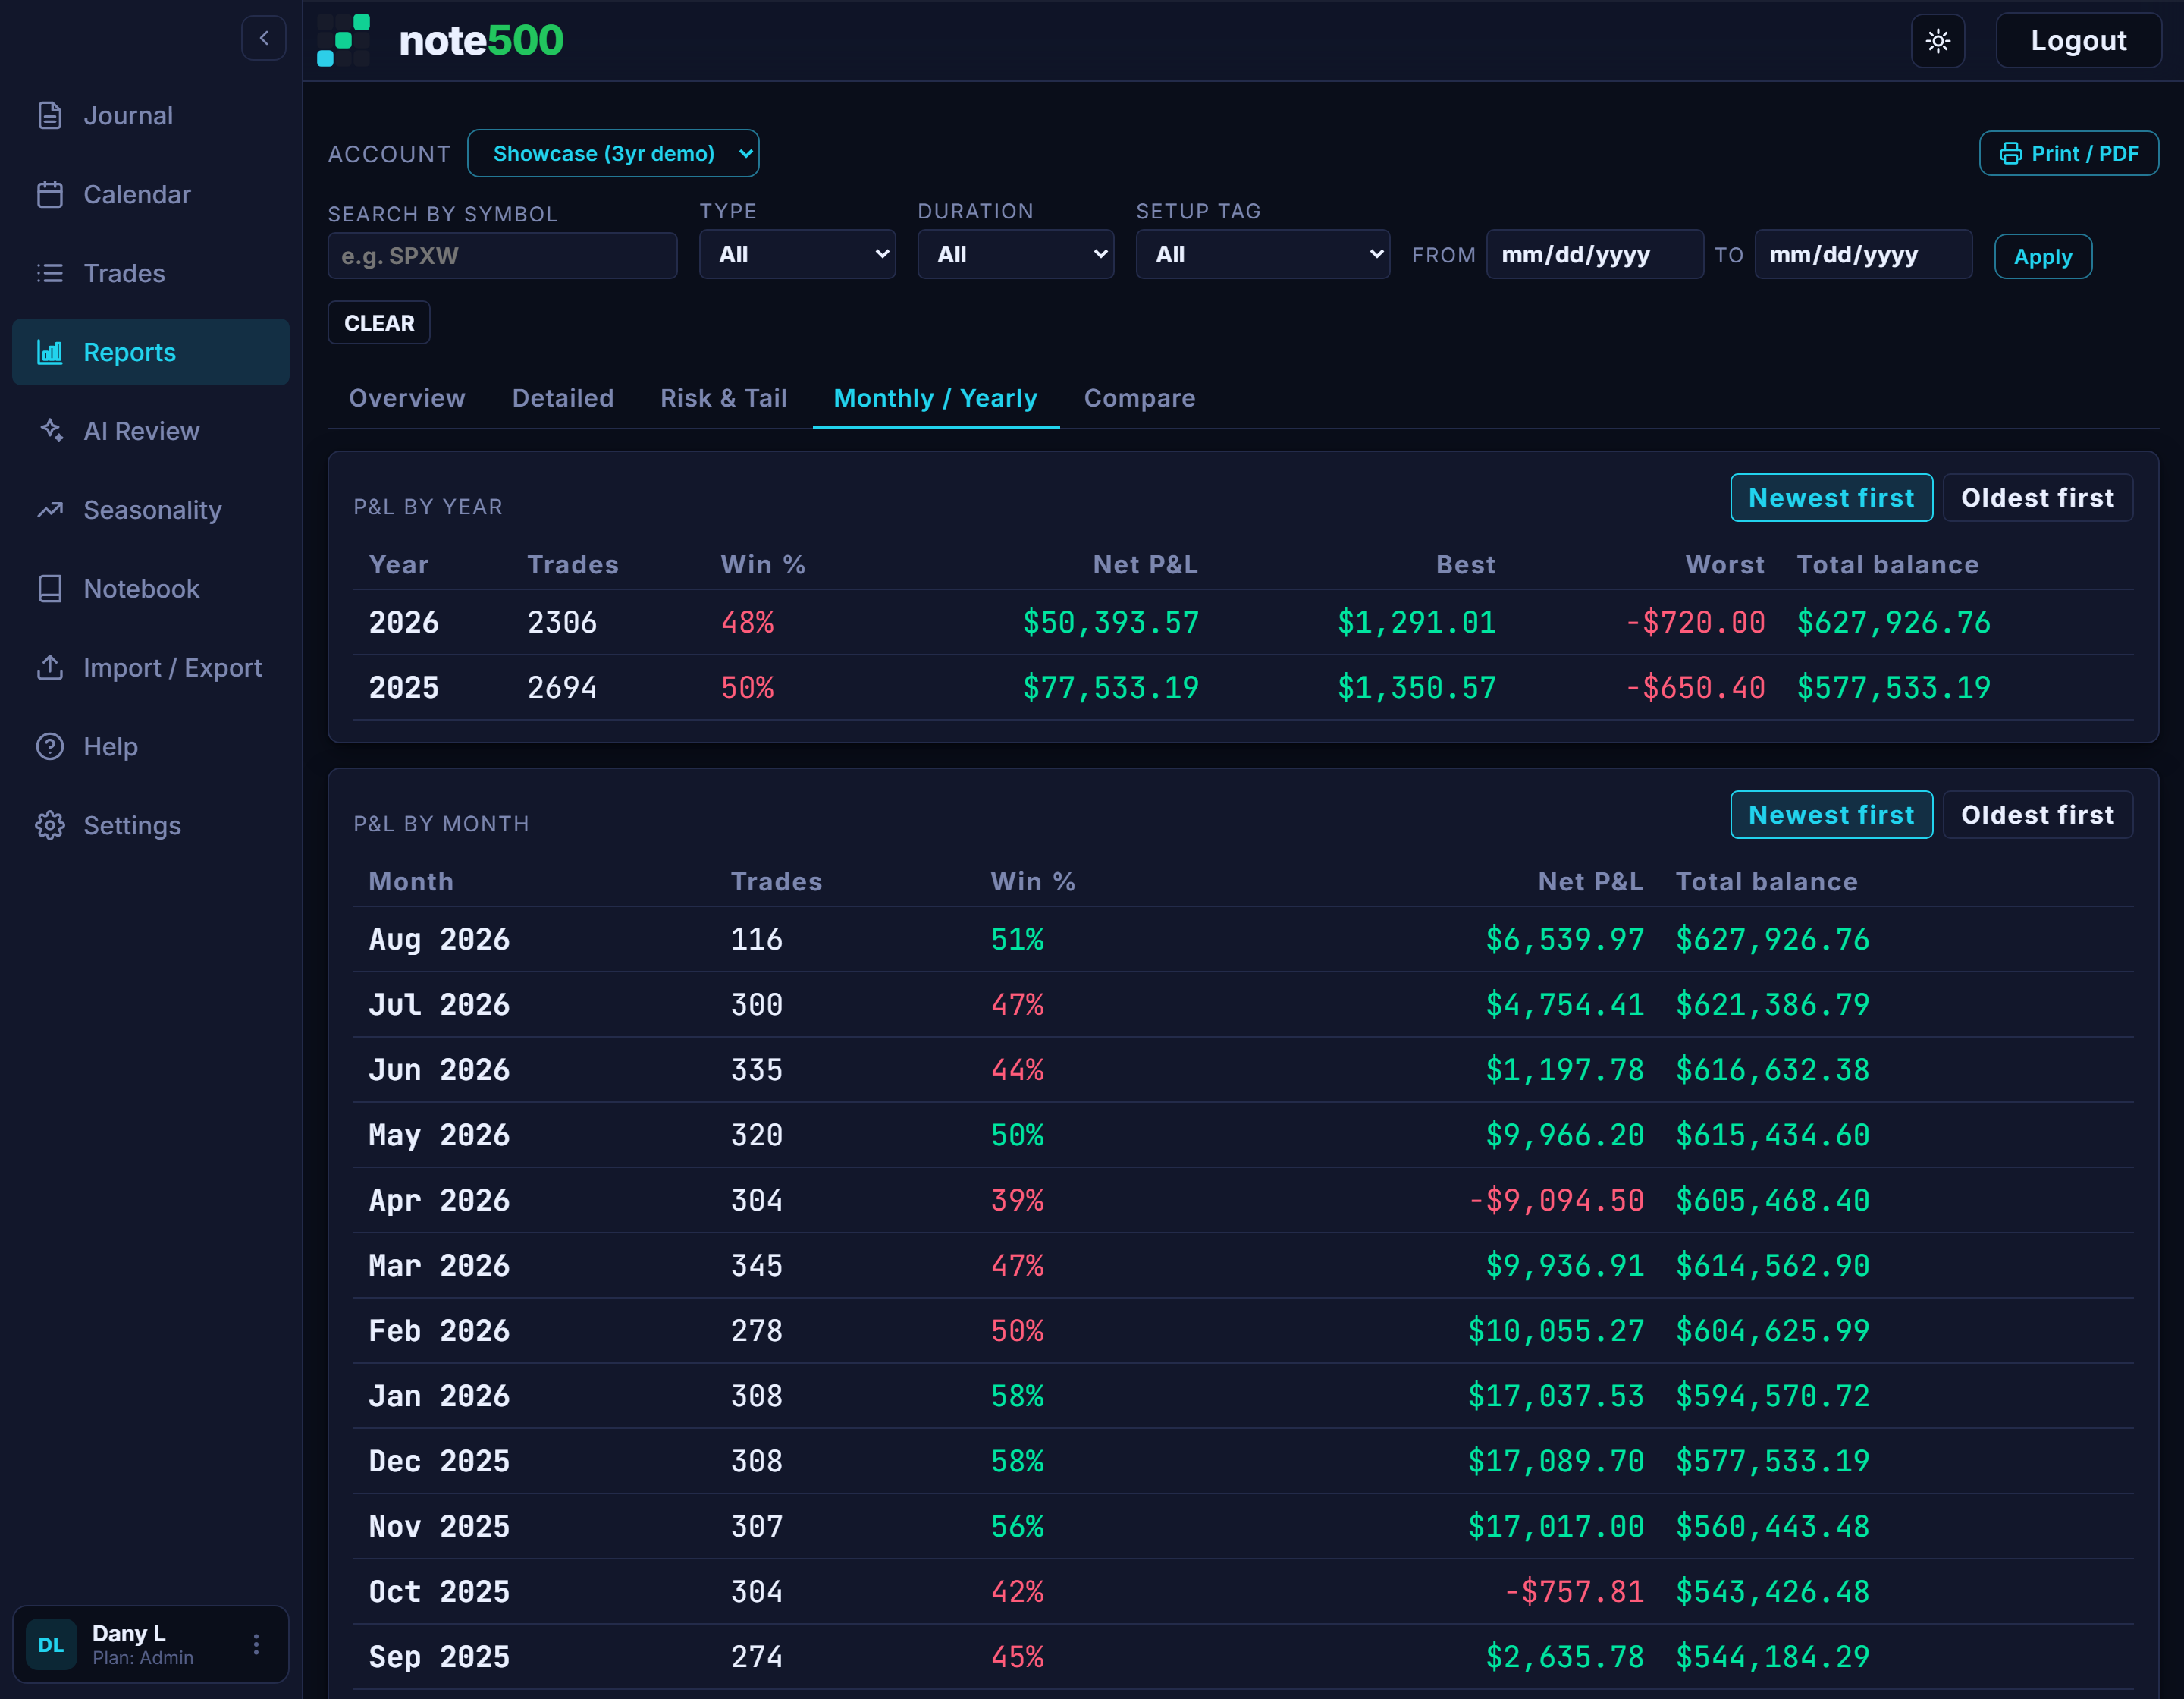Click the To date field
Image resolution: width=2184 pixels, height=1699 pixels.
coord(1863,254)
